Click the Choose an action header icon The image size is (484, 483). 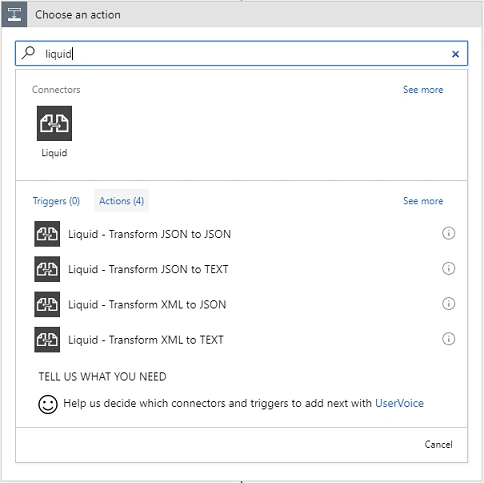14,14
